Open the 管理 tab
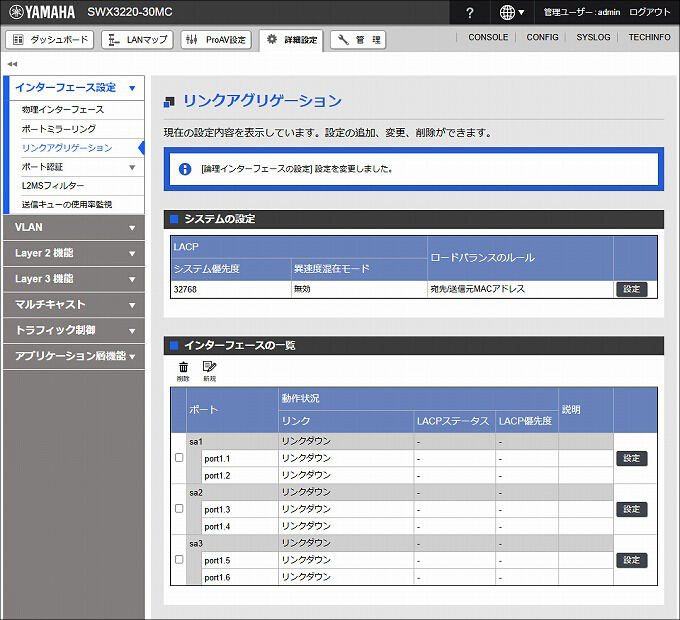Screen dimensions: 680x620 pyautogui.click(x=358, y=40)
